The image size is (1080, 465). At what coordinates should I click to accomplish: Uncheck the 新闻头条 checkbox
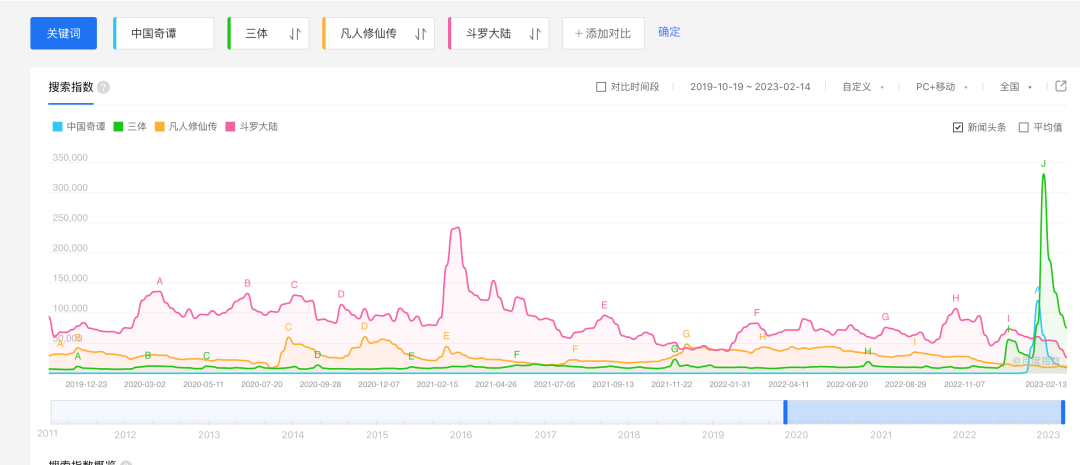pyautogui.click(x=958, y=127)
